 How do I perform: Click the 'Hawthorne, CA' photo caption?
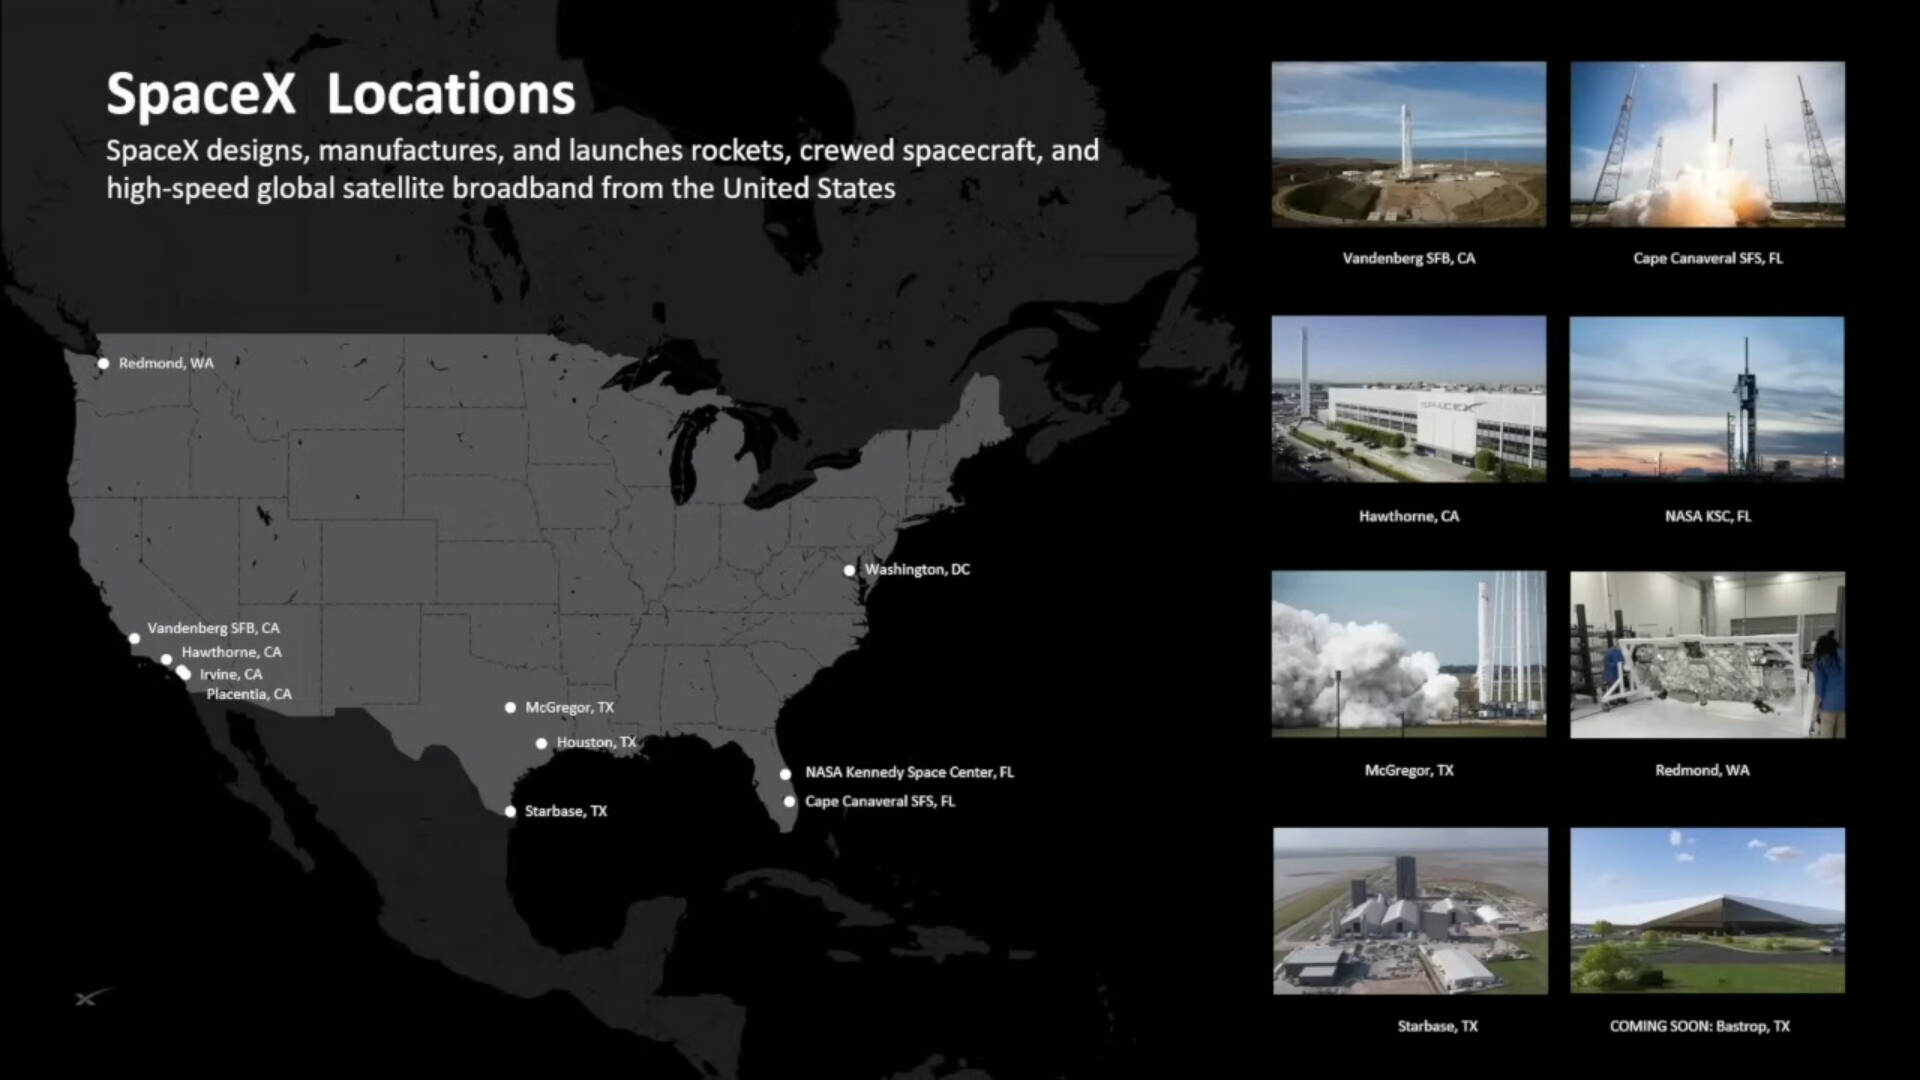coord(1409,516)
